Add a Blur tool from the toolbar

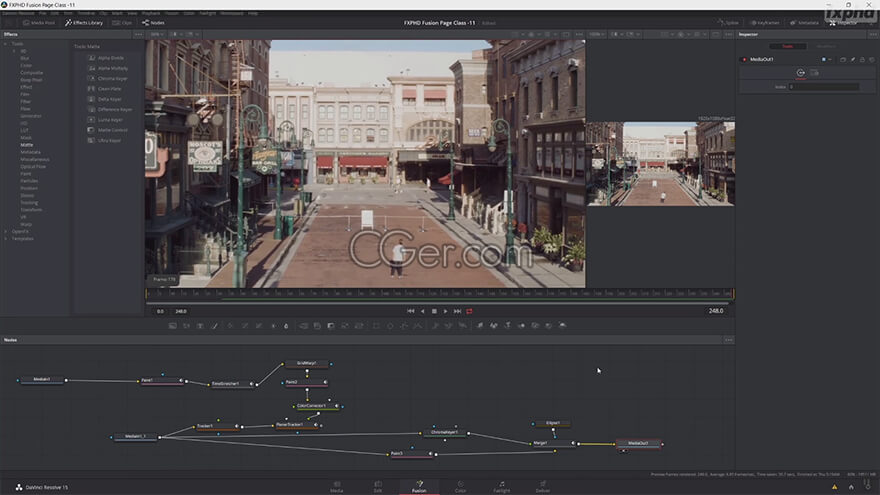286,326
